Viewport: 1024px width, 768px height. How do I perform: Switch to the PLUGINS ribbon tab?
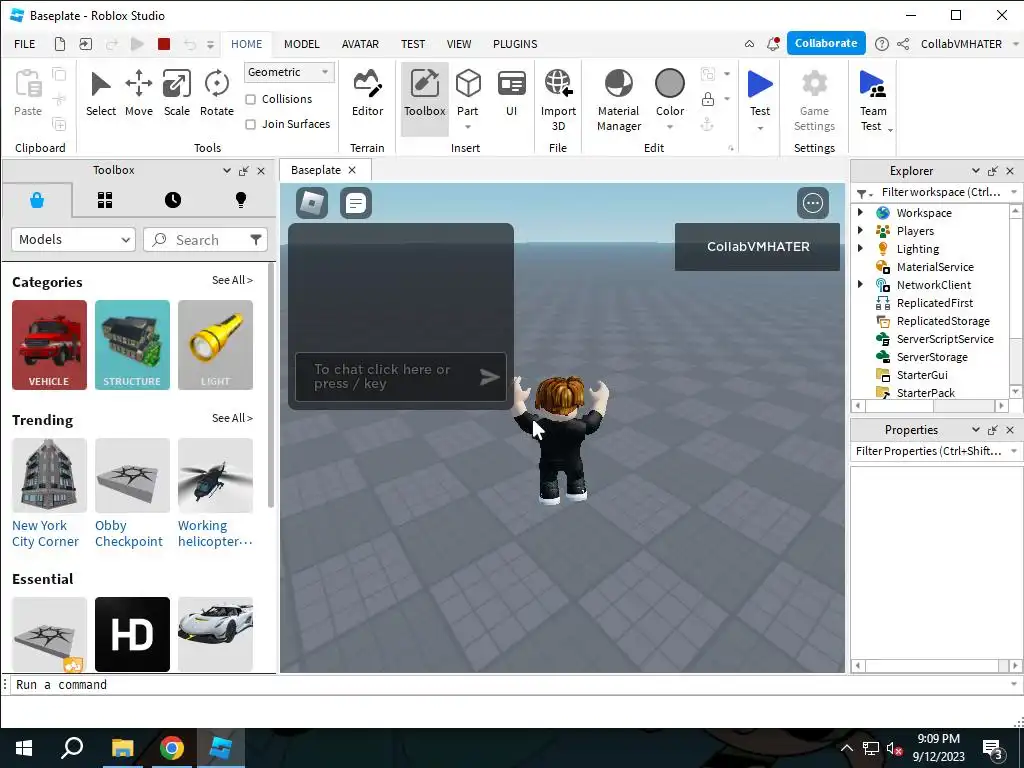coord(515,44)
